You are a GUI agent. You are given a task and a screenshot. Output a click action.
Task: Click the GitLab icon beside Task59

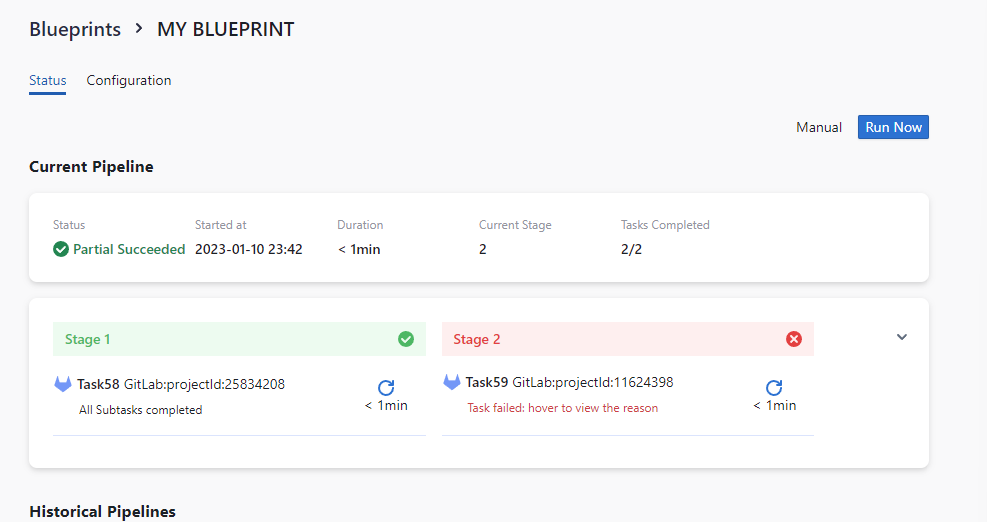tap(451, 382)
